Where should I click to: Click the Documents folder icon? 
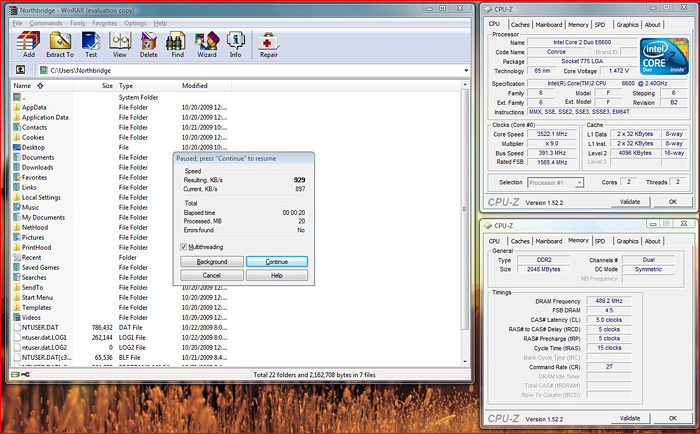[x=17, y=157]
